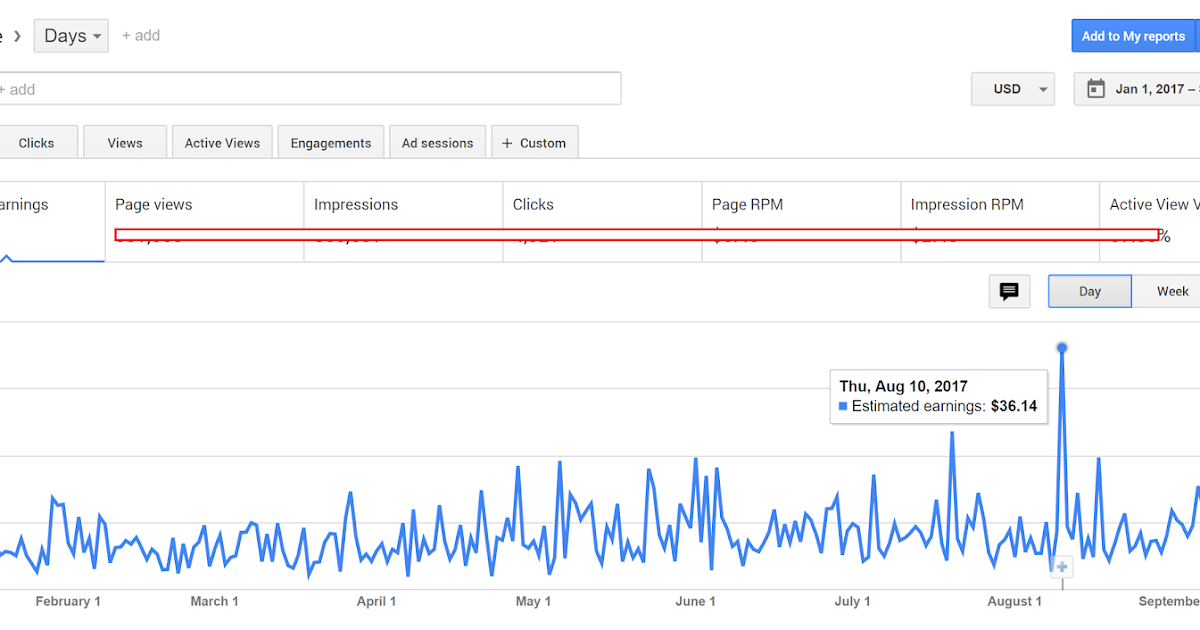Click the plus icon on Custom tab
Viewport: 1200px width, 630px height.
point(507,143)
